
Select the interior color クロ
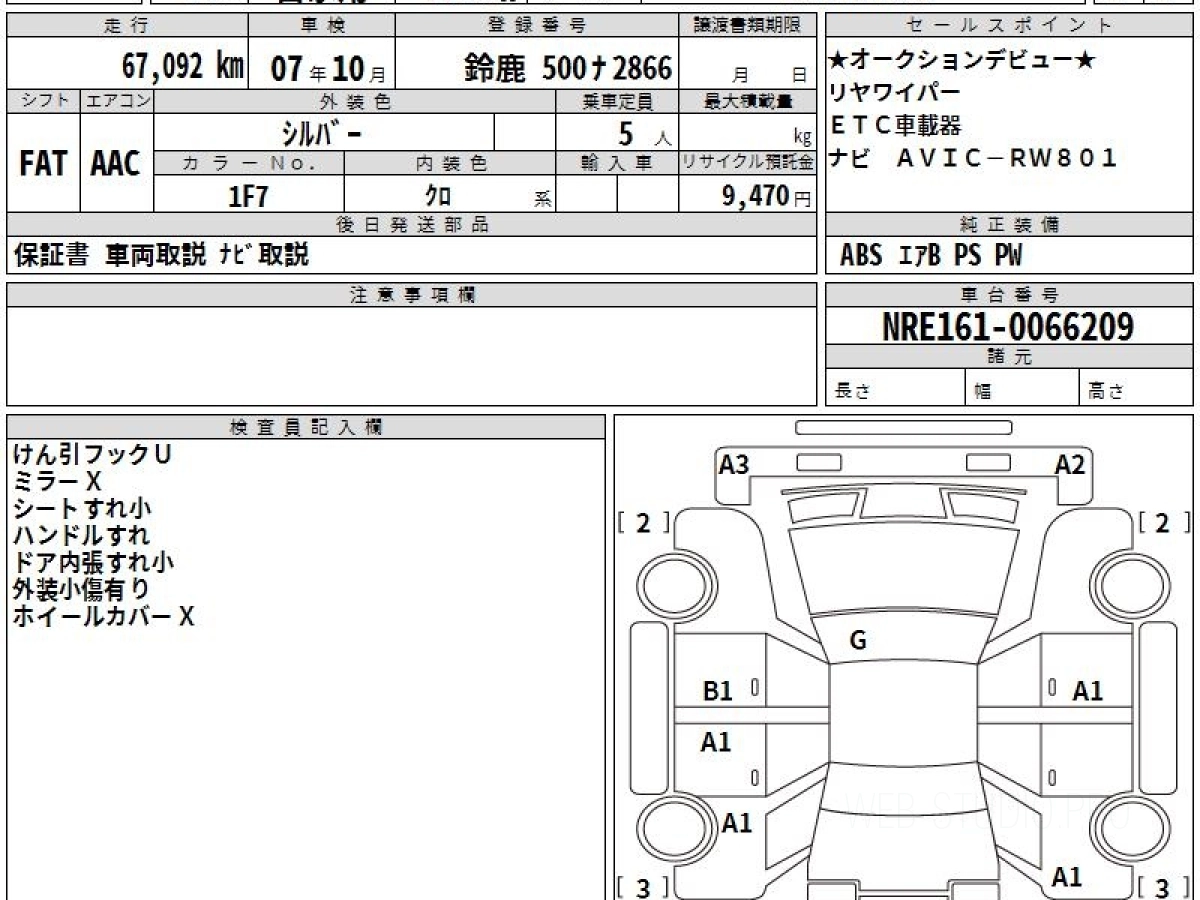[438, 196]
